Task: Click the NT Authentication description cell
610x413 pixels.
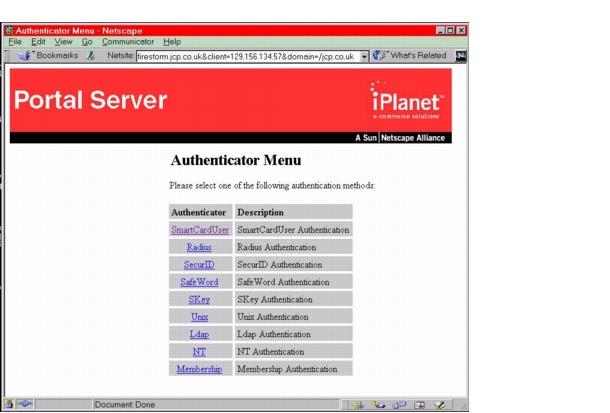Action: [x=294, y=352]
